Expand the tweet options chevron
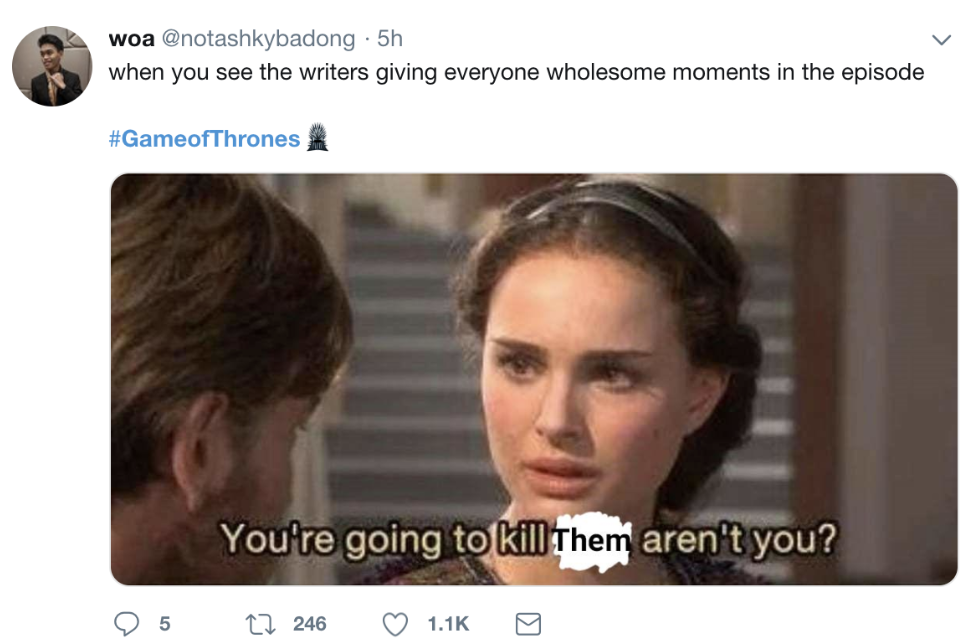Viewport: 960px width, 644px height. [941, 40]
